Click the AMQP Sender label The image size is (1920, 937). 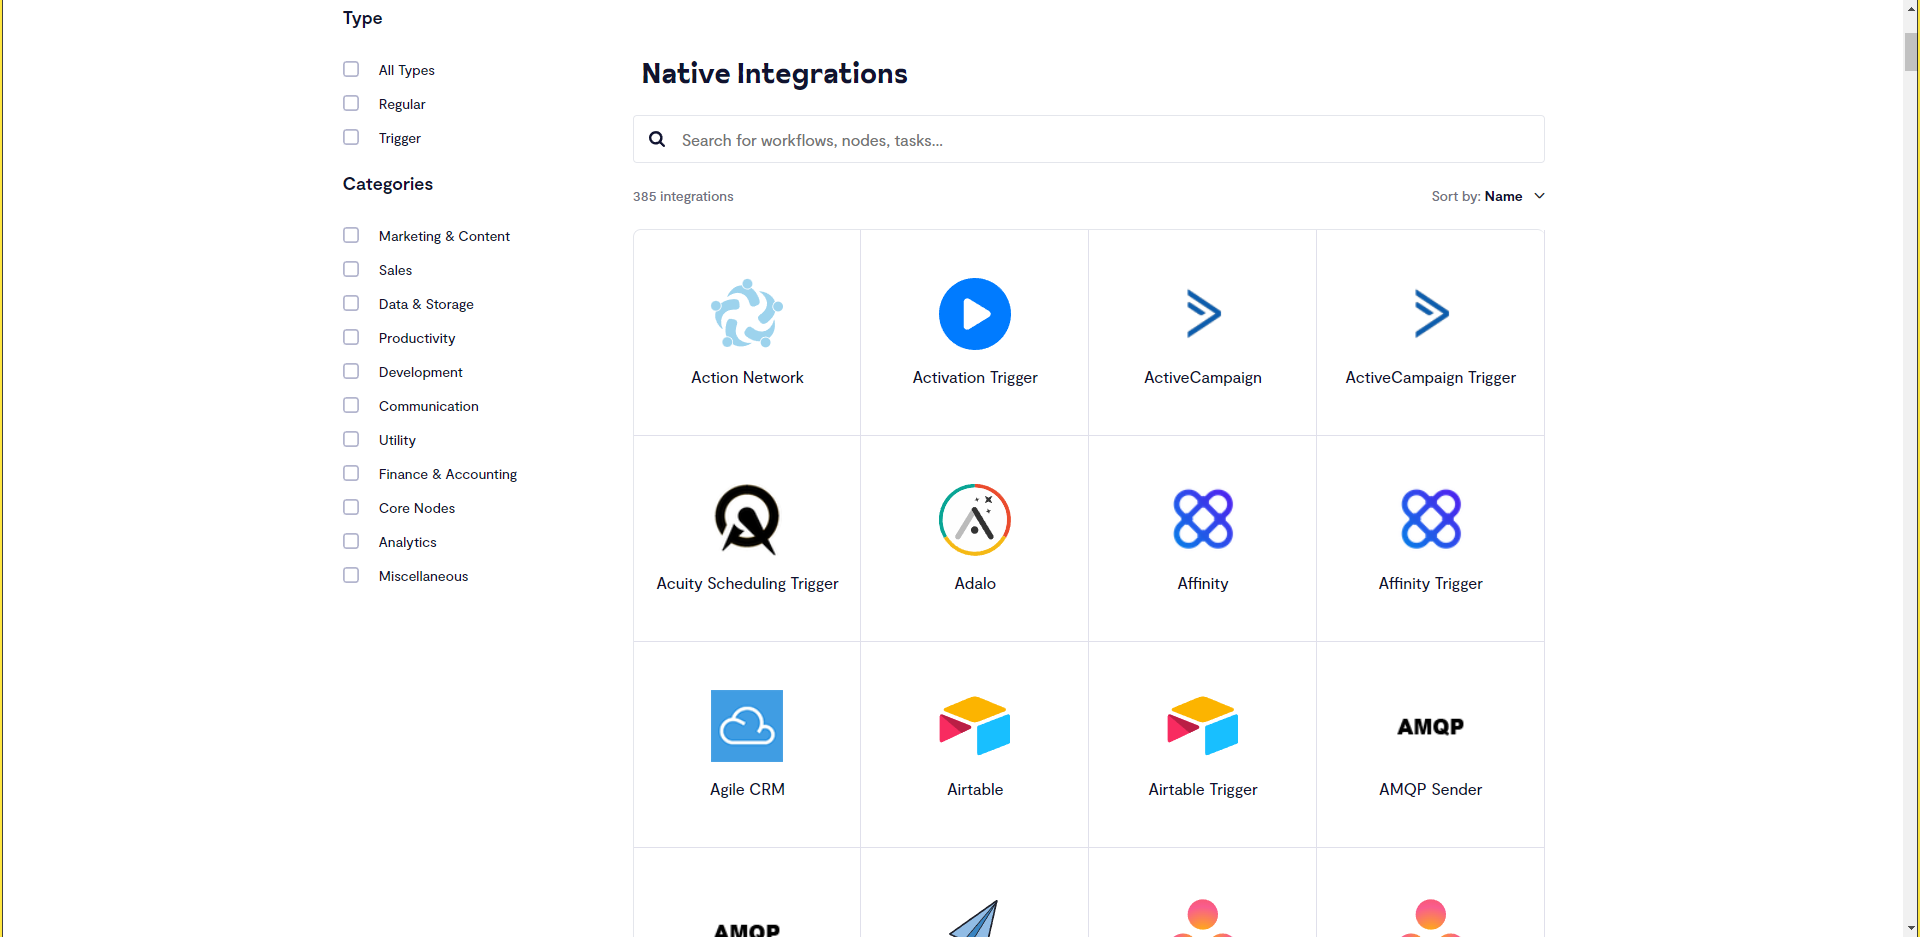pyautogui.click(x=1431, y=789)
